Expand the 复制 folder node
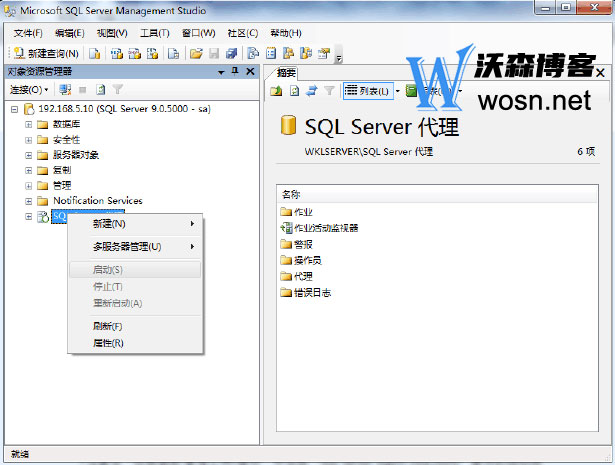 [29, 170]
